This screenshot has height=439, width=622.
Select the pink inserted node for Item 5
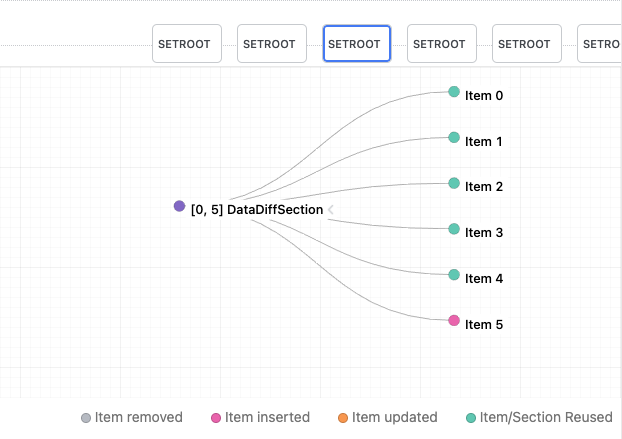(454, 321)
